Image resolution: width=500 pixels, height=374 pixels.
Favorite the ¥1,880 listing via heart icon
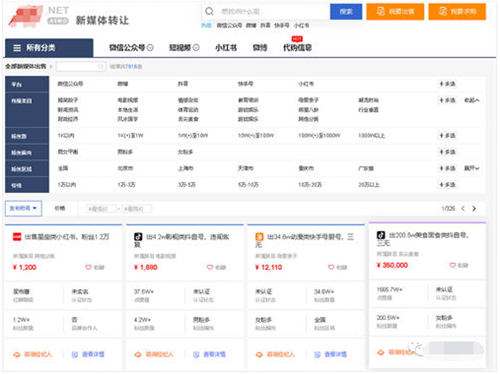pyautogui.click(x=210, y=267)
